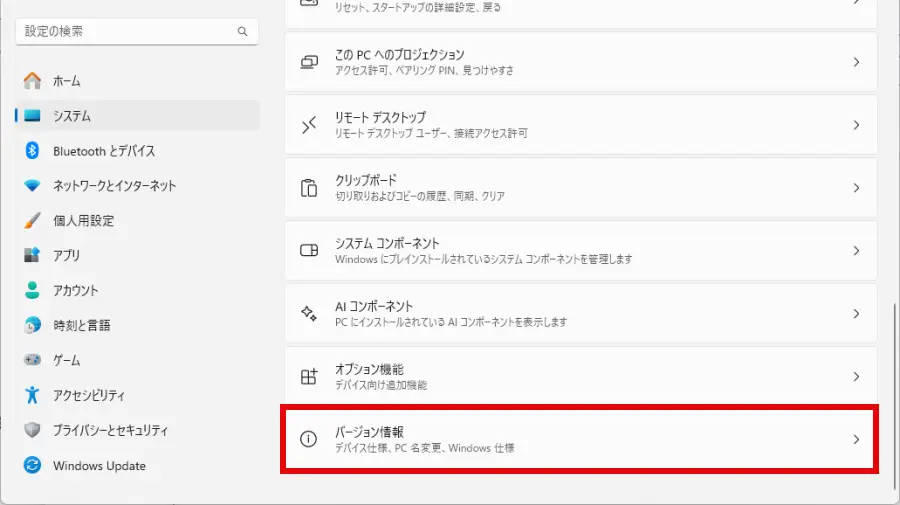Viewport: 900px width, 505px height.
Task: Expand この PC へのプロジェクション chevron
Action: [856, 62]
